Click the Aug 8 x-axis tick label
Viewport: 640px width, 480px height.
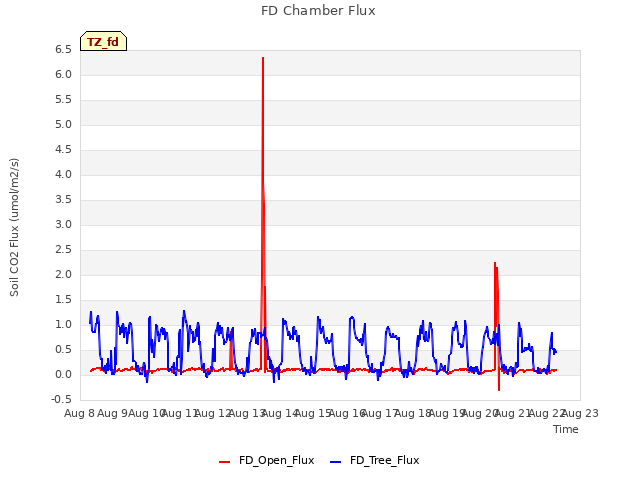80,413
